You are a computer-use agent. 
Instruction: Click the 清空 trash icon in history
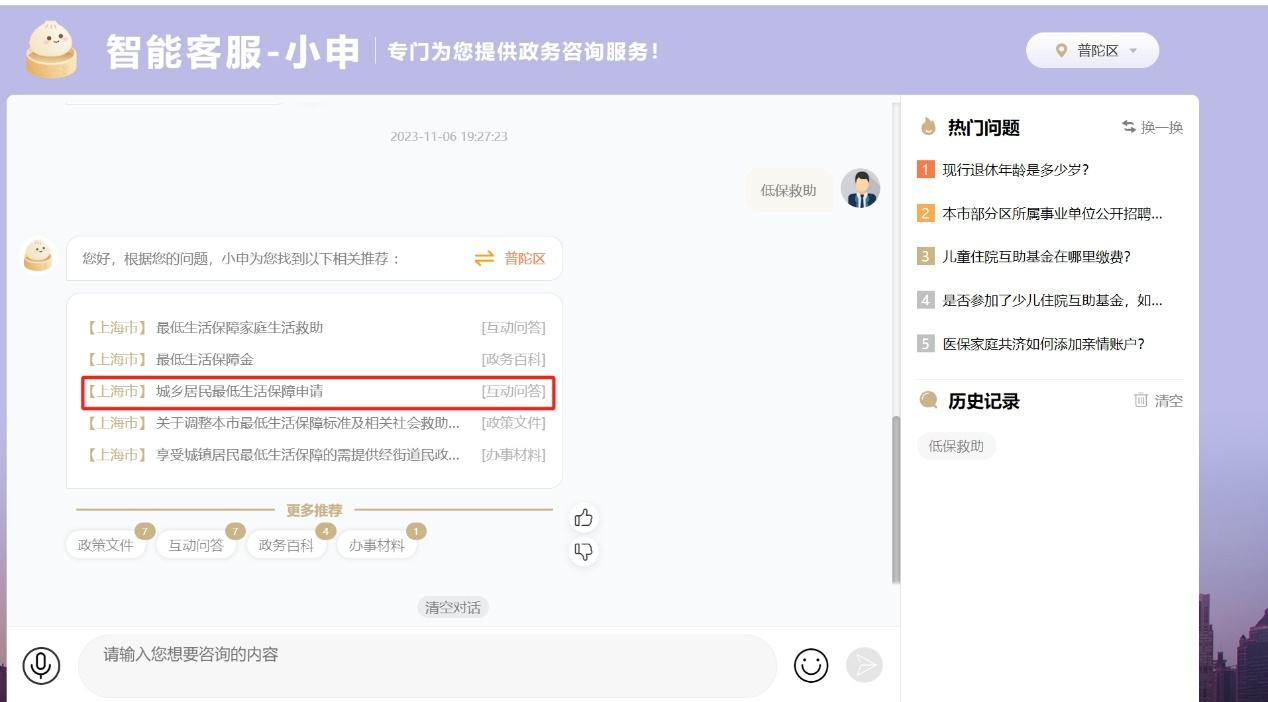(1140, 400)
